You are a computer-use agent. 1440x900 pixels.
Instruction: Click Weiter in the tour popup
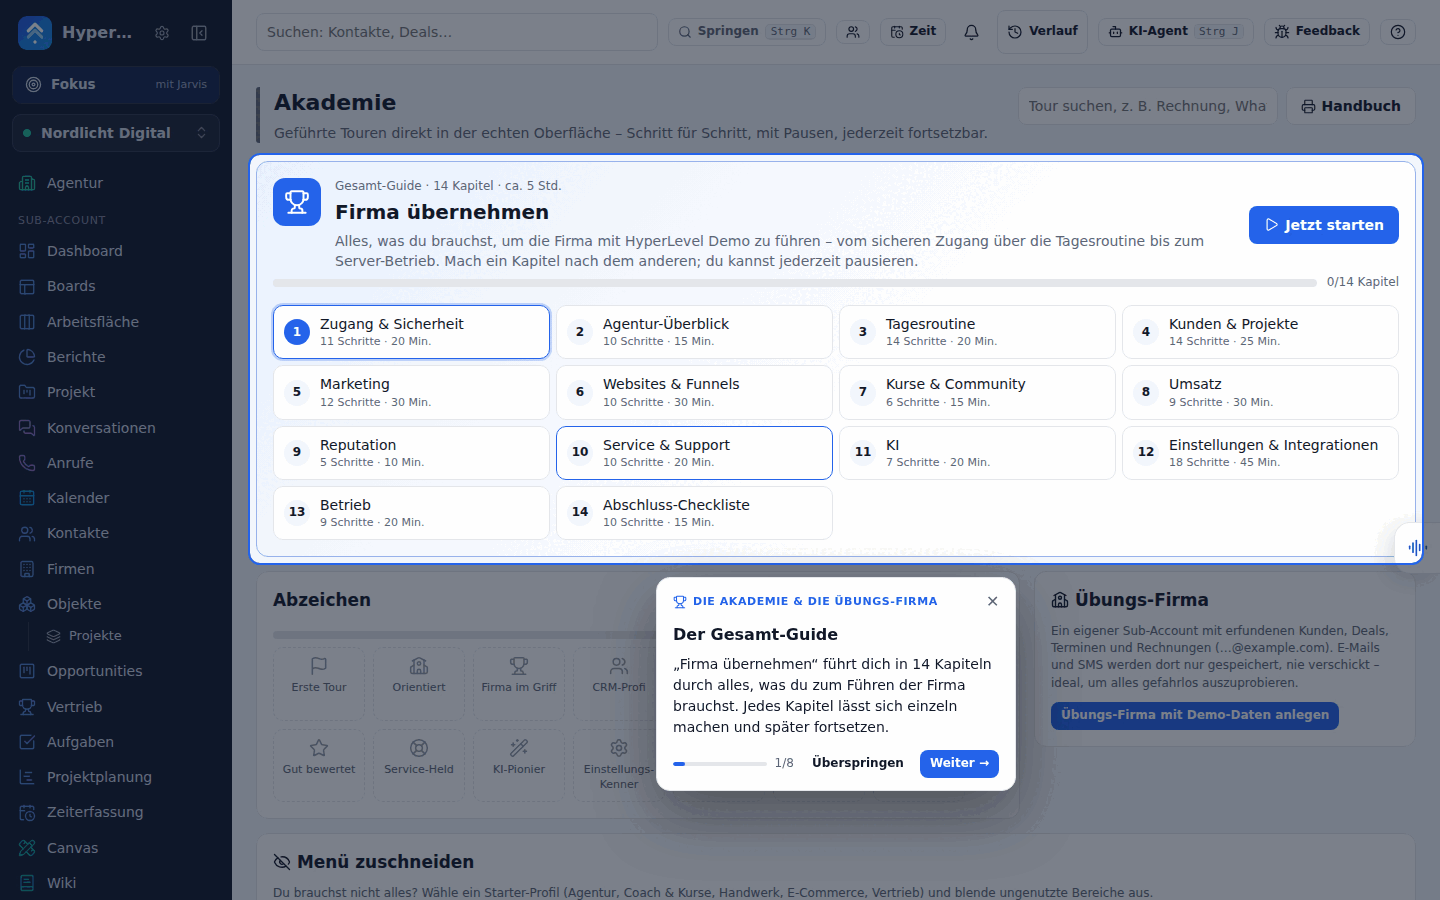[959, 763]
